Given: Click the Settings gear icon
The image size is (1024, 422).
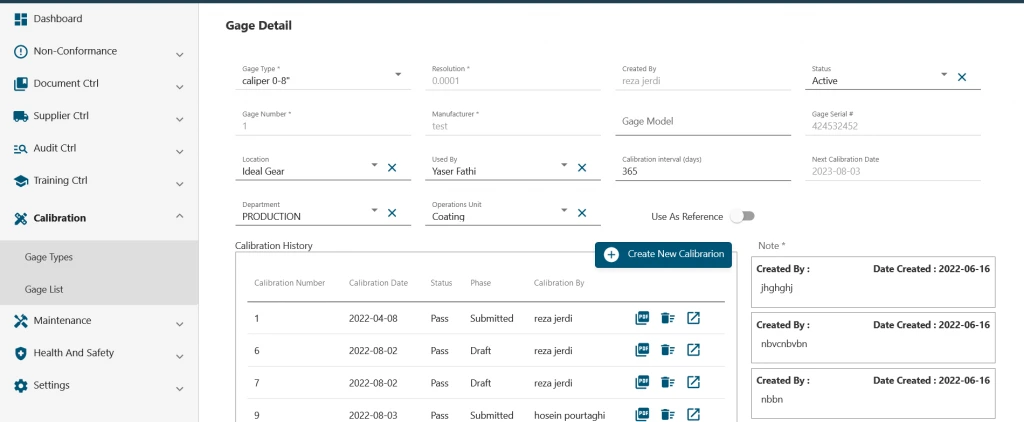Looking at the screenshot, I should click(21, 385).
